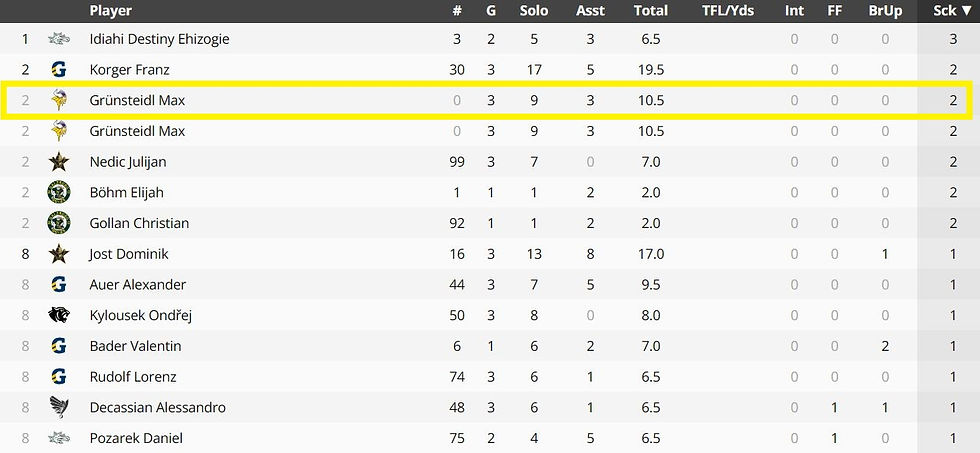
Task: Select the highlighted Grünsteidl Max row
Action: tap(489, 101)
